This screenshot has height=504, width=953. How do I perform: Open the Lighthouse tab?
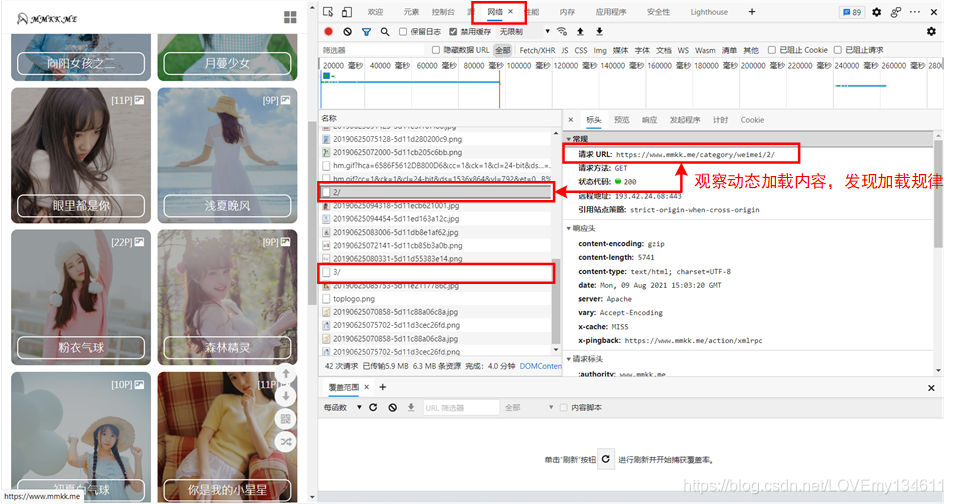tap(709, 12)
